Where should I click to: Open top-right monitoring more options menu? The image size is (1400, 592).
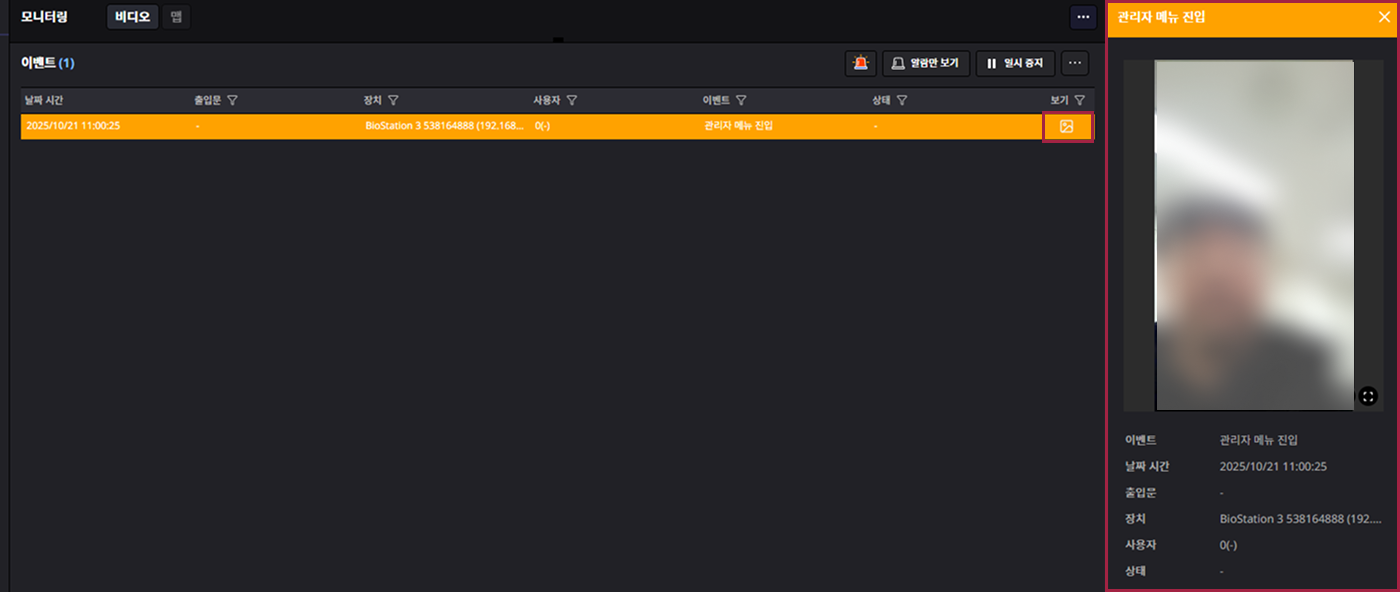[x=1083, y=17]
